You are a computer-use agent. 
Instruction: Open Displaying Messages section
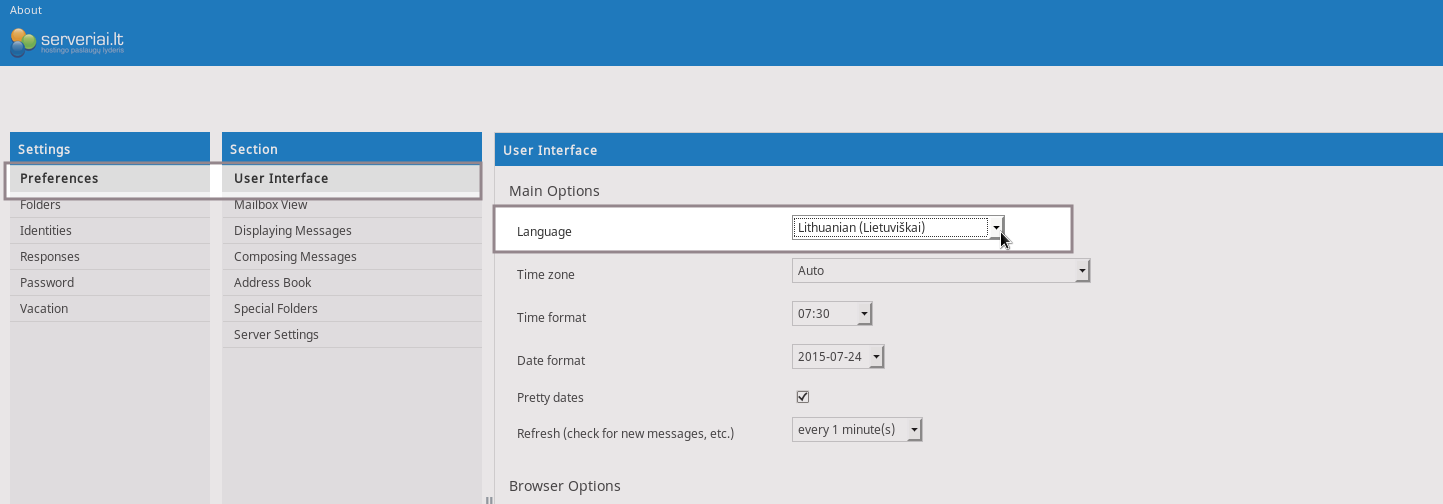(292, 231)
